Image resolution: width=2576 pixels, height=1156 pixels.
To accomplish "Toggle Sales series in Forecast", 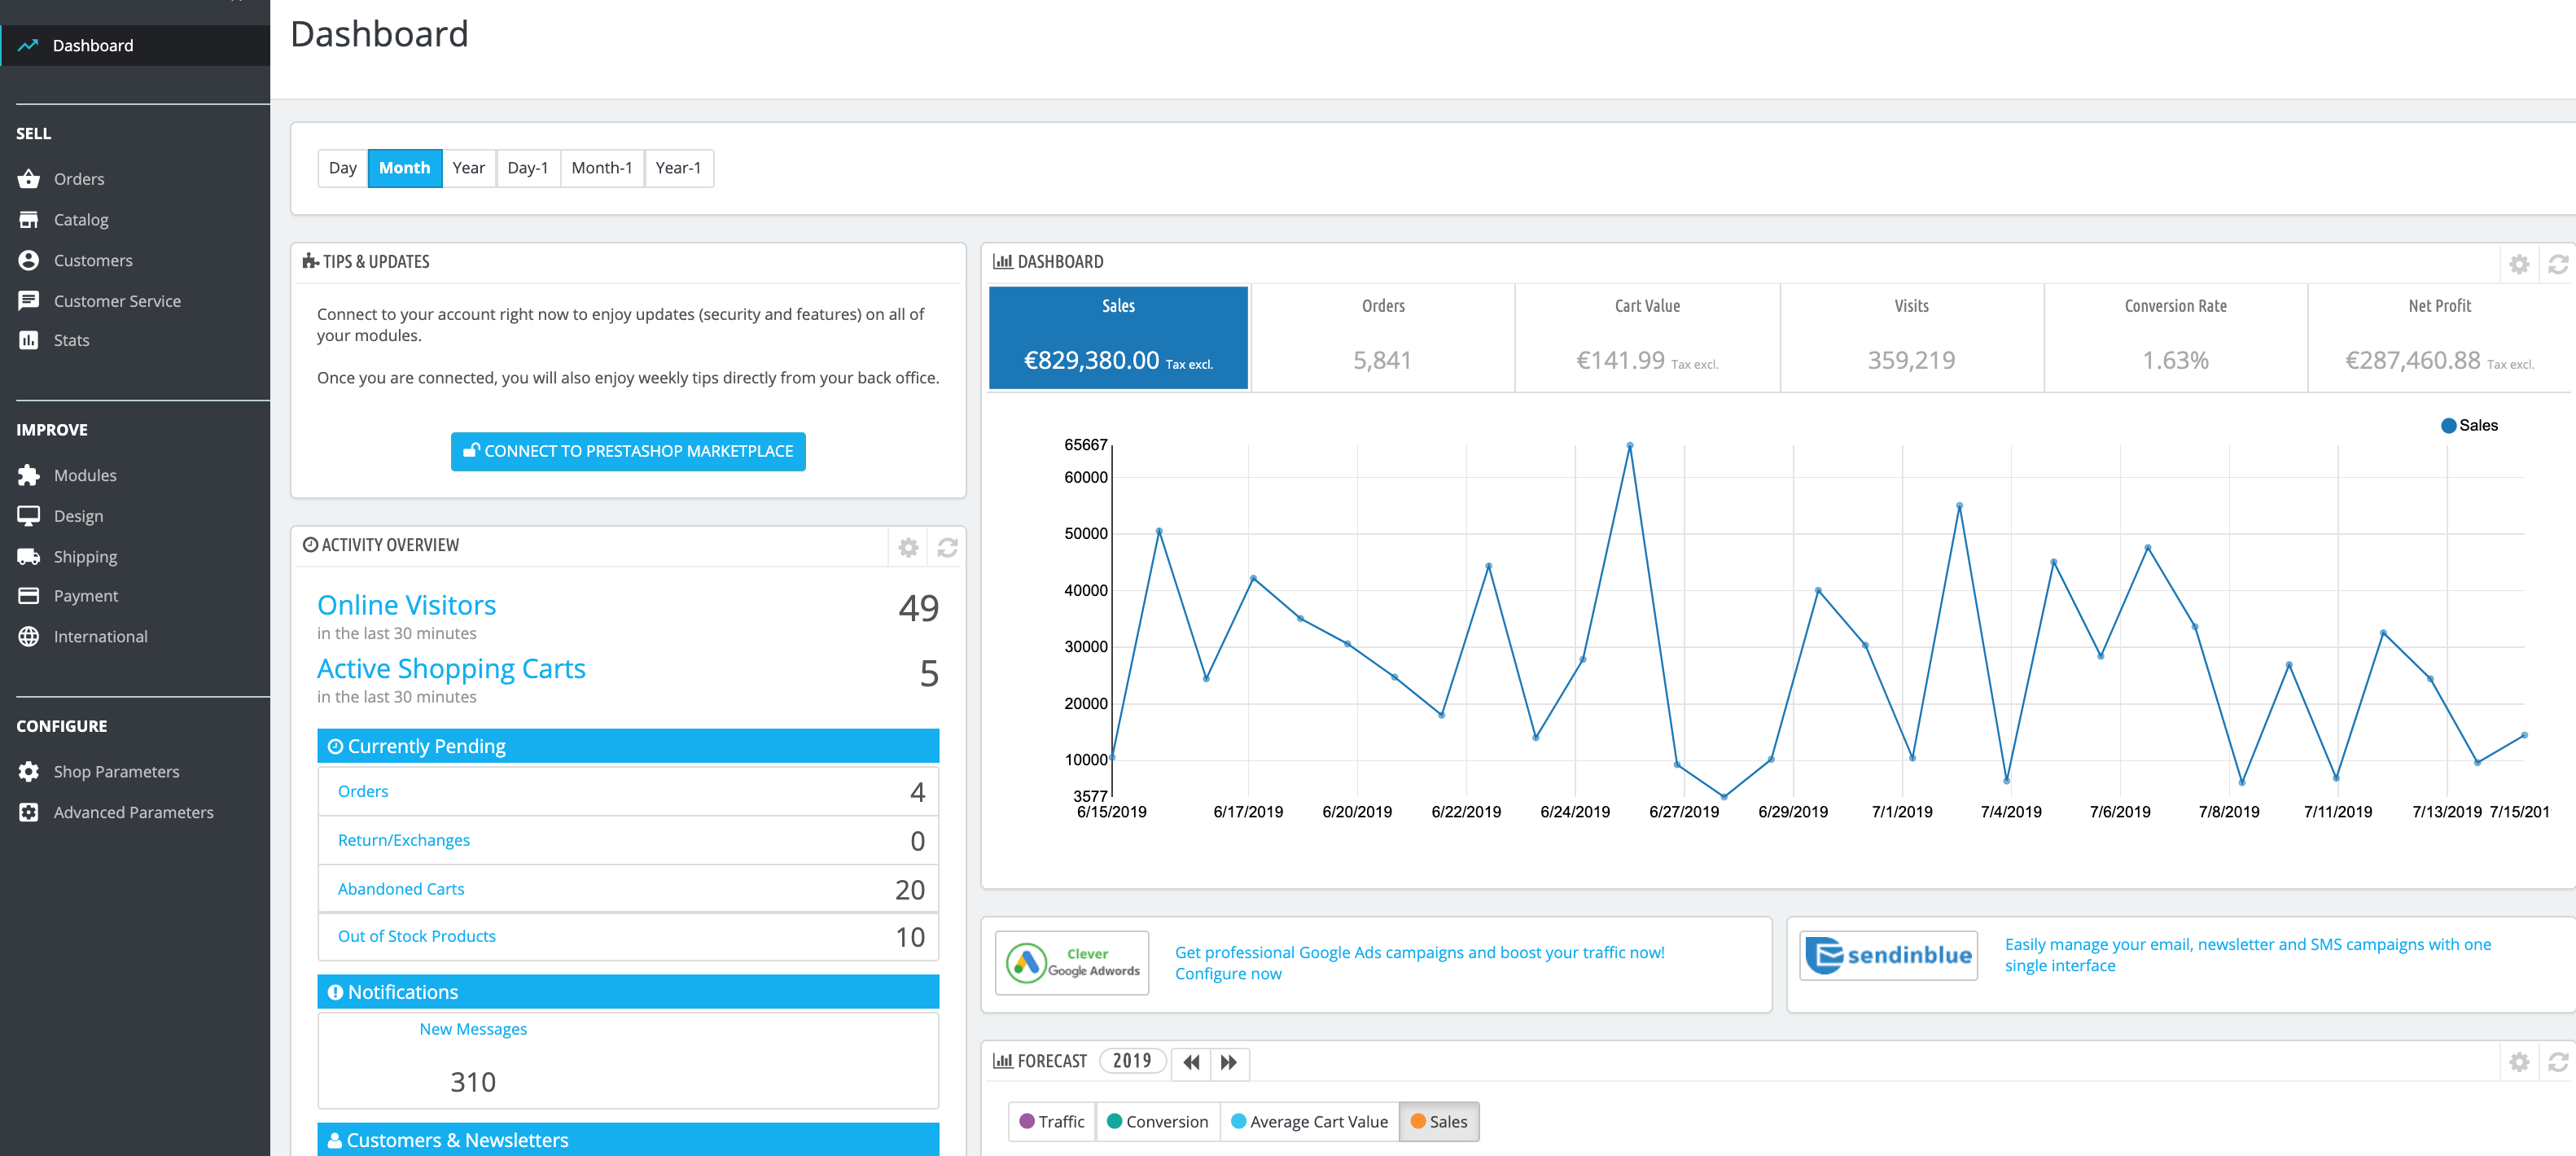I will [1439, 1121].
